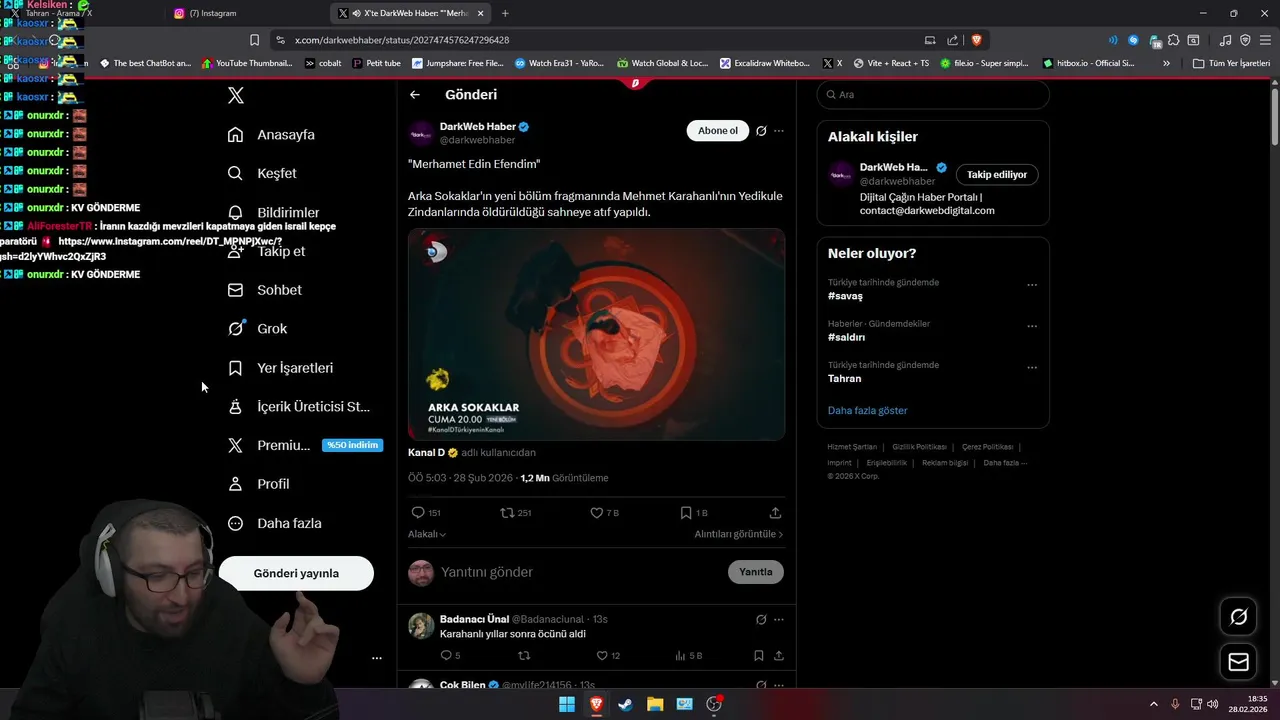The width and height of the screenshot is (1280, 720).
Task: Open Excalidraw Whiteboard bookmark
Action: pyautogui.click(x=765, y=63)
